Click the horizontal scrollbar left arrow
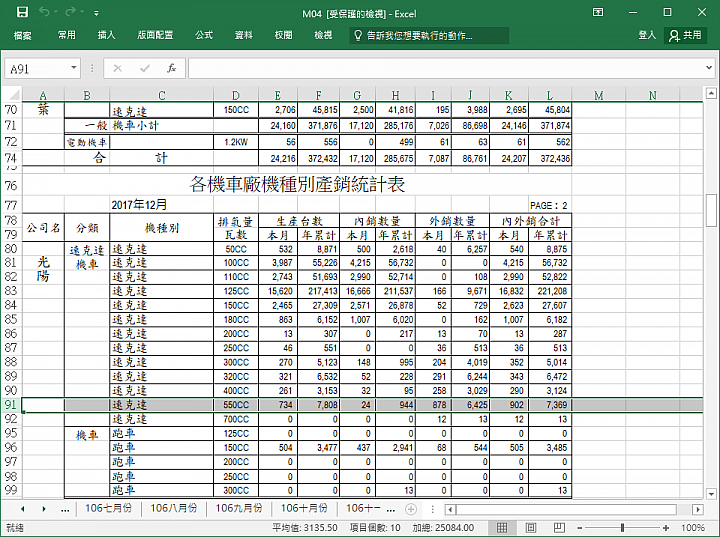Viewport: 720px width, 537px height. (450, 509)
